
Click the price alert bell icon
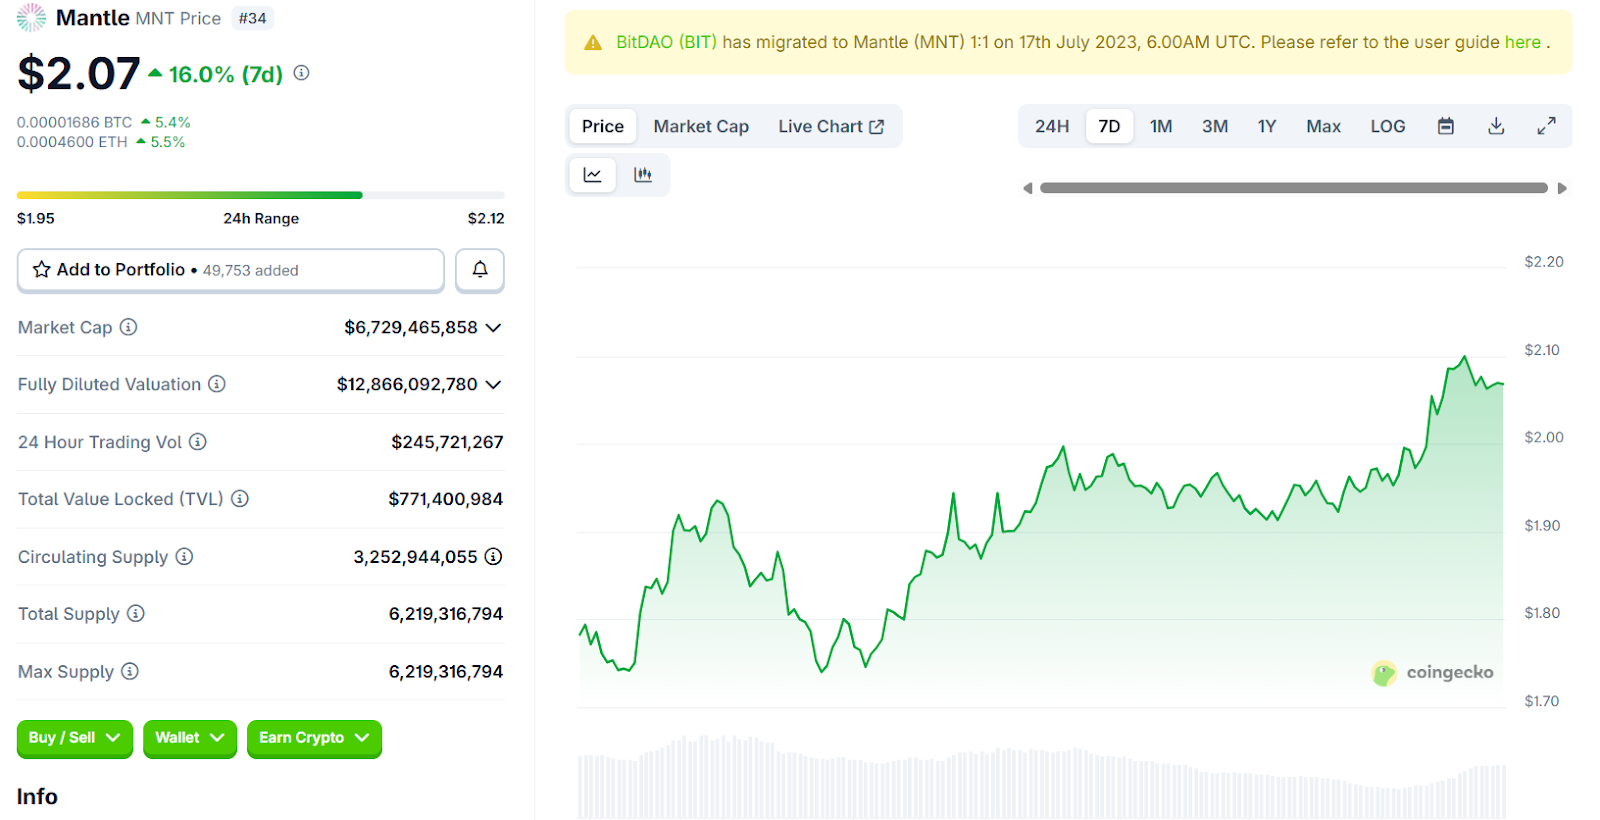point(480,270)
